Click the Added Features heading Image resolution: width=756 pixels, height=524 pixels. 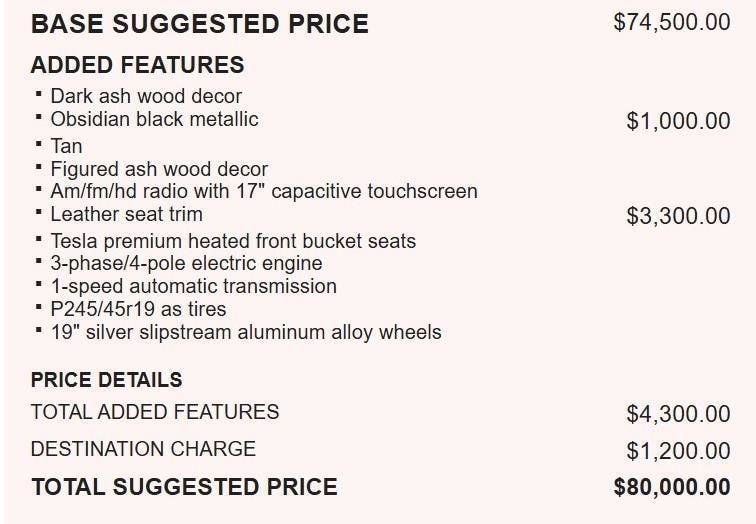coord(137,66)
